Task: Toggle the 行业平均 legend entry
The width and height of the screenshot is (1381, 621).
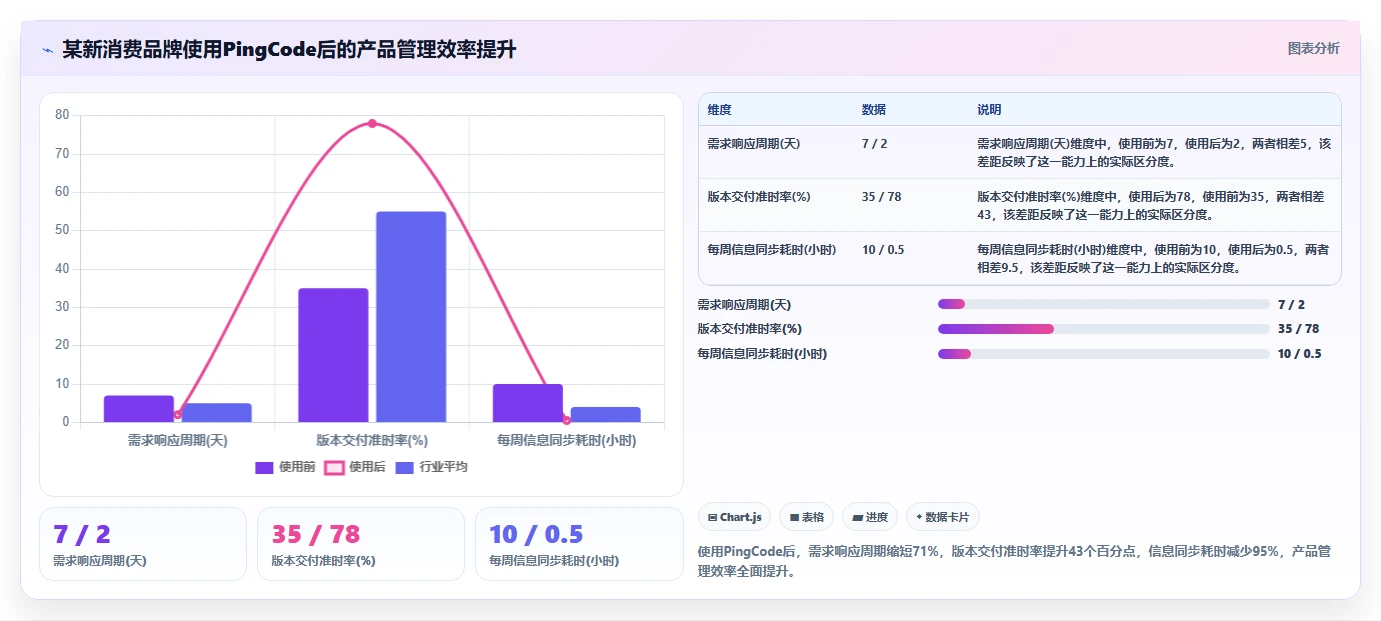Action: point(431,467)
